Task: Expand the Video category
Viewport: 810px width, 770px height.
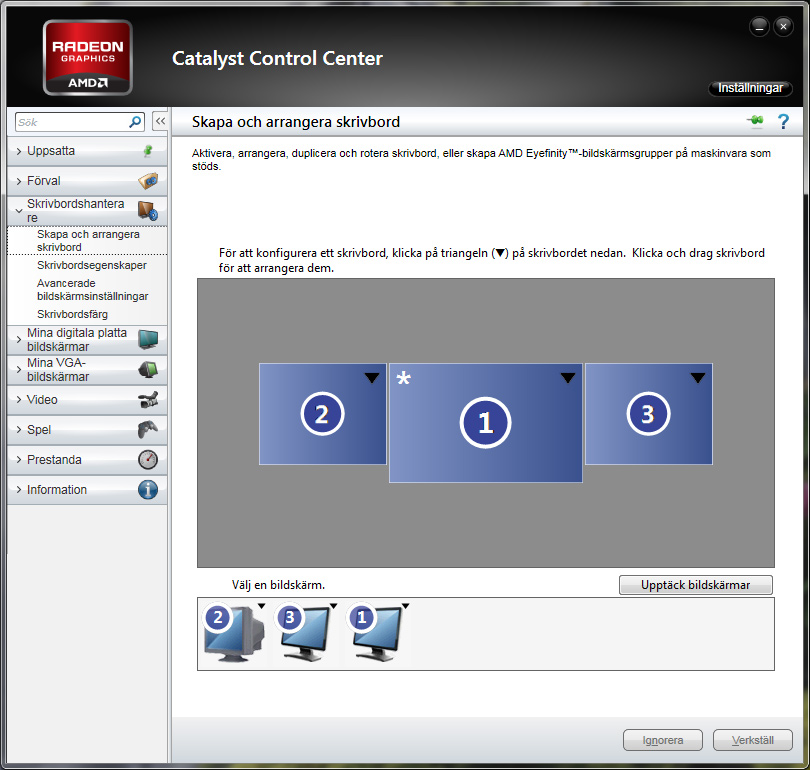Action: click(x=43, y=400)
